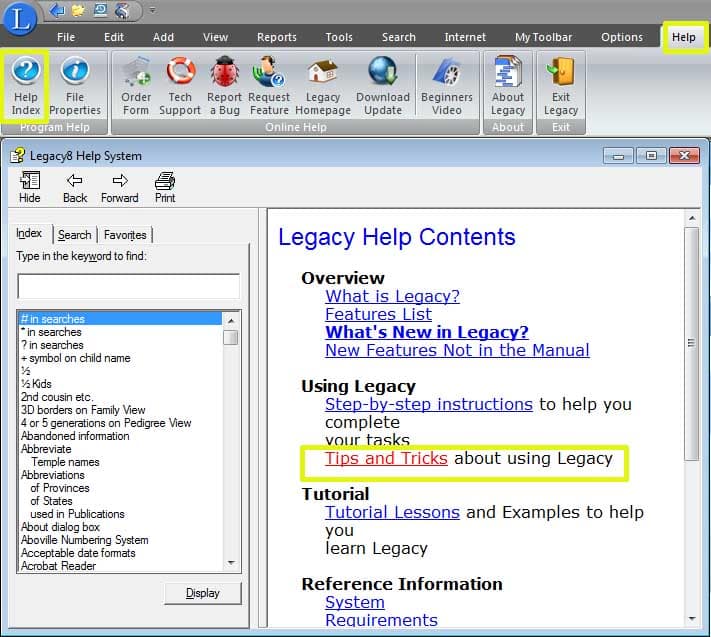The width and height of the screenshot is (711, 637).
Task: Switch to the help Search tab
Action: pyautogui.click(x=74, y=235)
